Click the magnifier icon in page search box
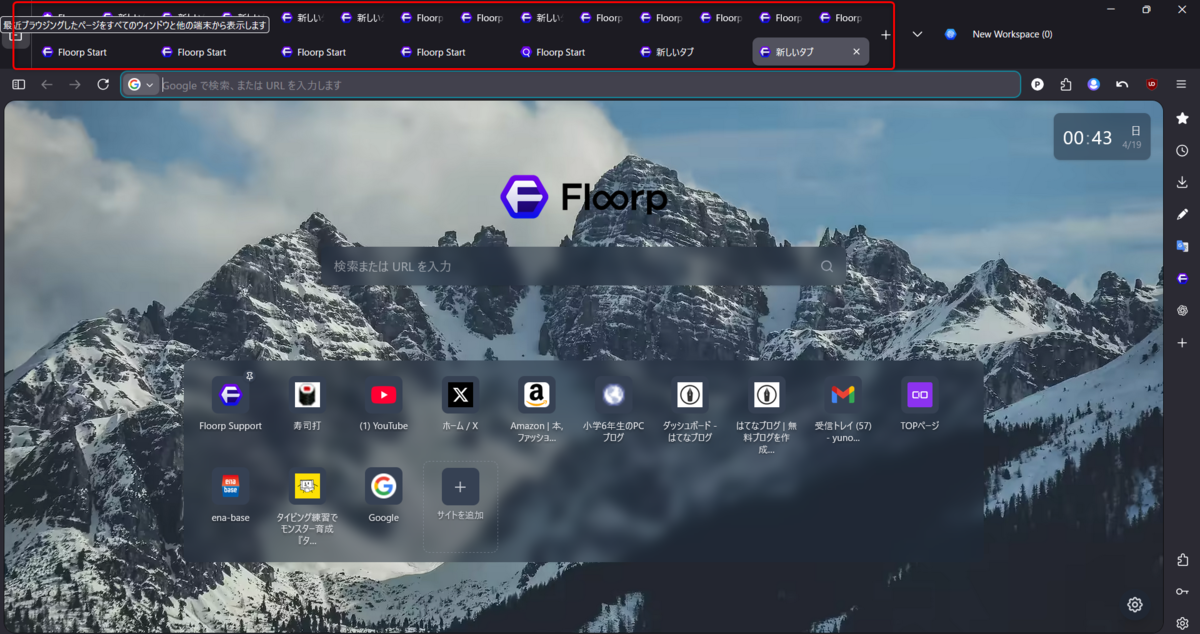This screenshot has width=1200, height=634. (827, 267)
